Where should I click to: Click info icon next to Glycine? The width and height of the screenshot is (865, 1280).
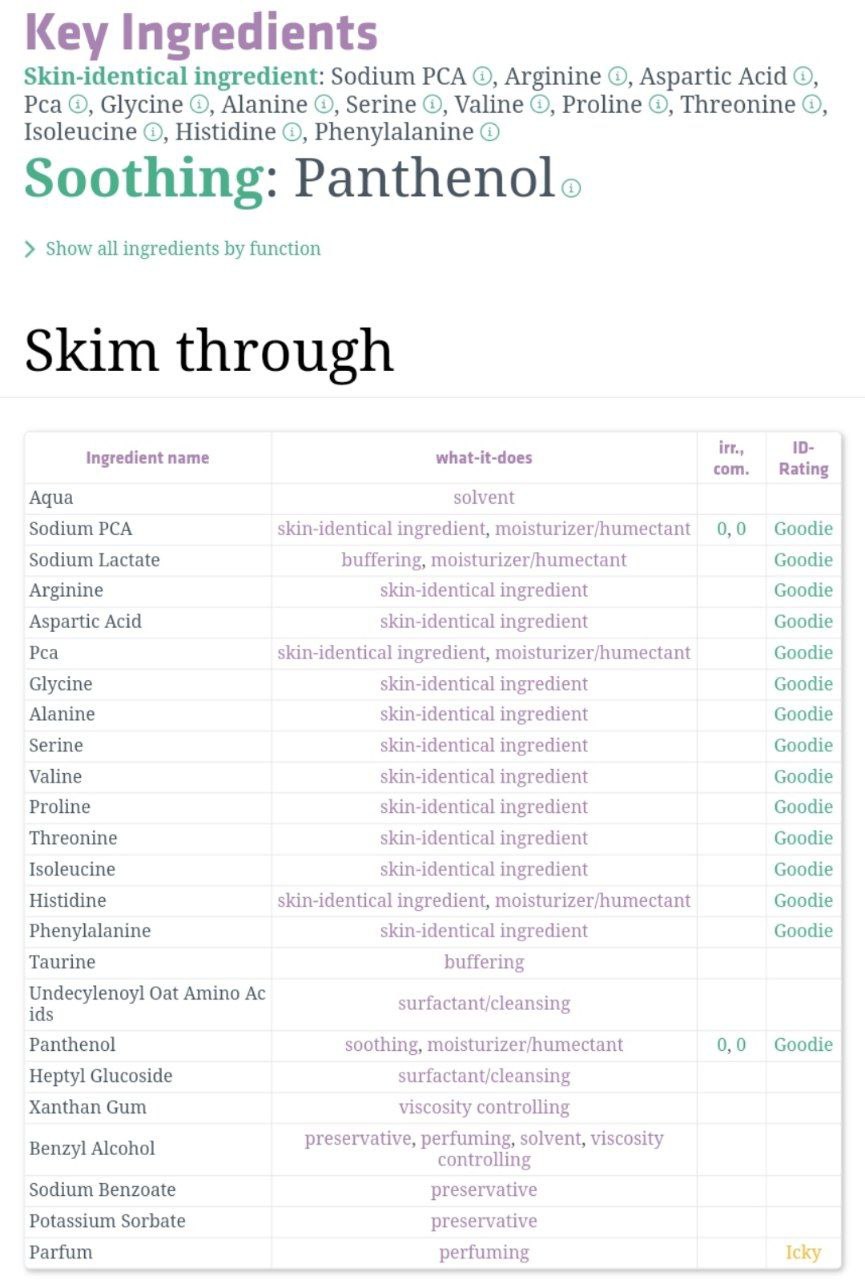pyautogui.click(x=200, y=105)
